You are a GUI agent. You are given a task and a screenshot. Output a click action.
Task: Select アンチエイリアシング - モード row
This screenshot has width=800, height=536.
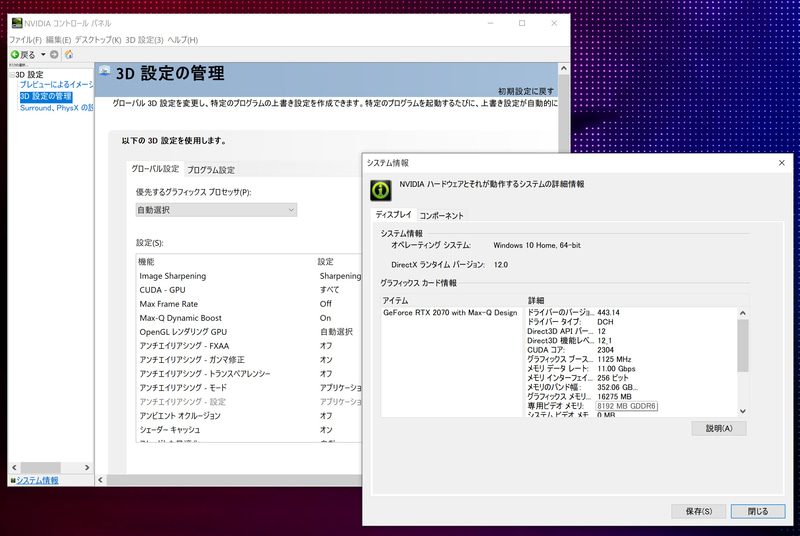pos(249,388)
